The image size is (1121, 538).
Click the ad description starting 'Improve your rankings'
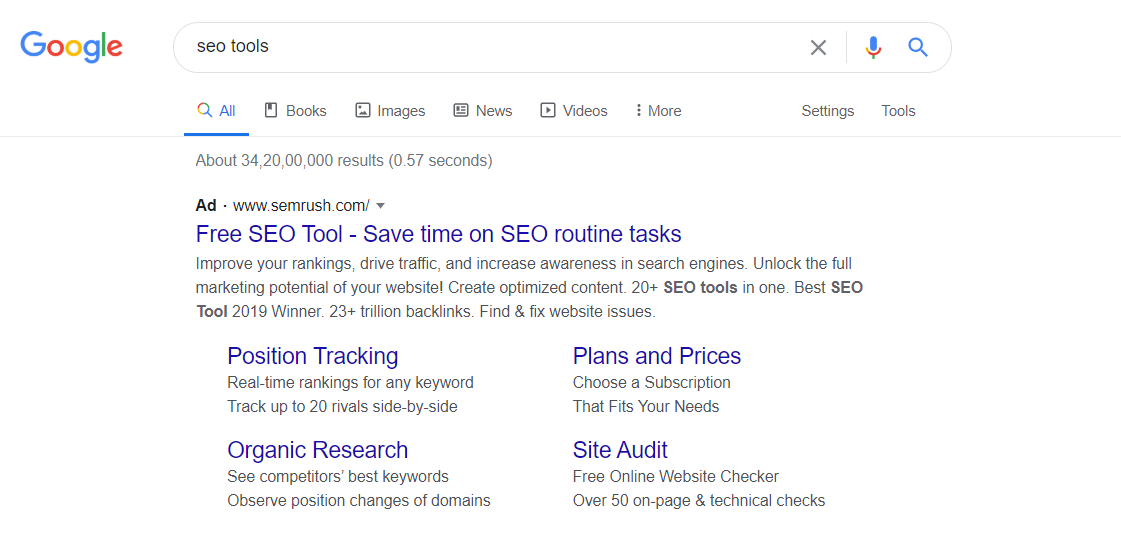tap(529, 288)
